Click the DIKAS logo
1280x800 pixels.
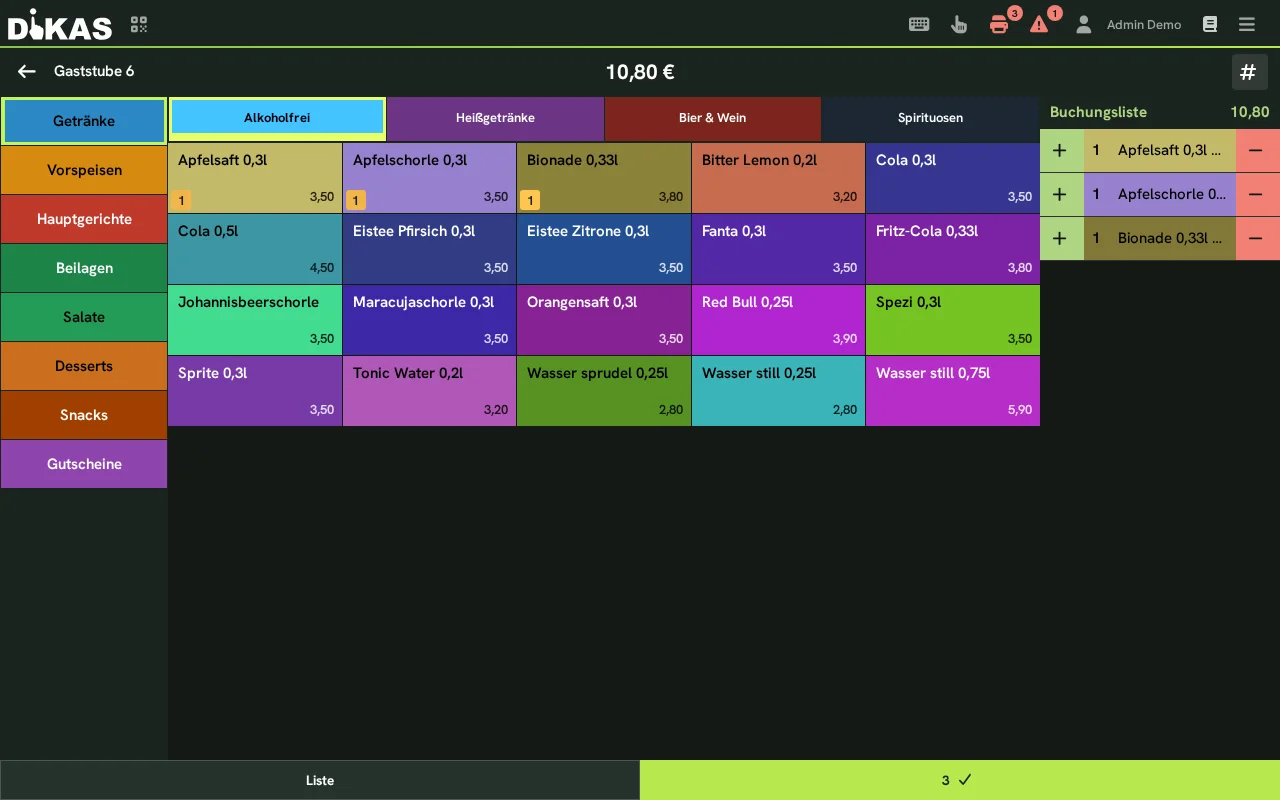(x=60, y=24)
